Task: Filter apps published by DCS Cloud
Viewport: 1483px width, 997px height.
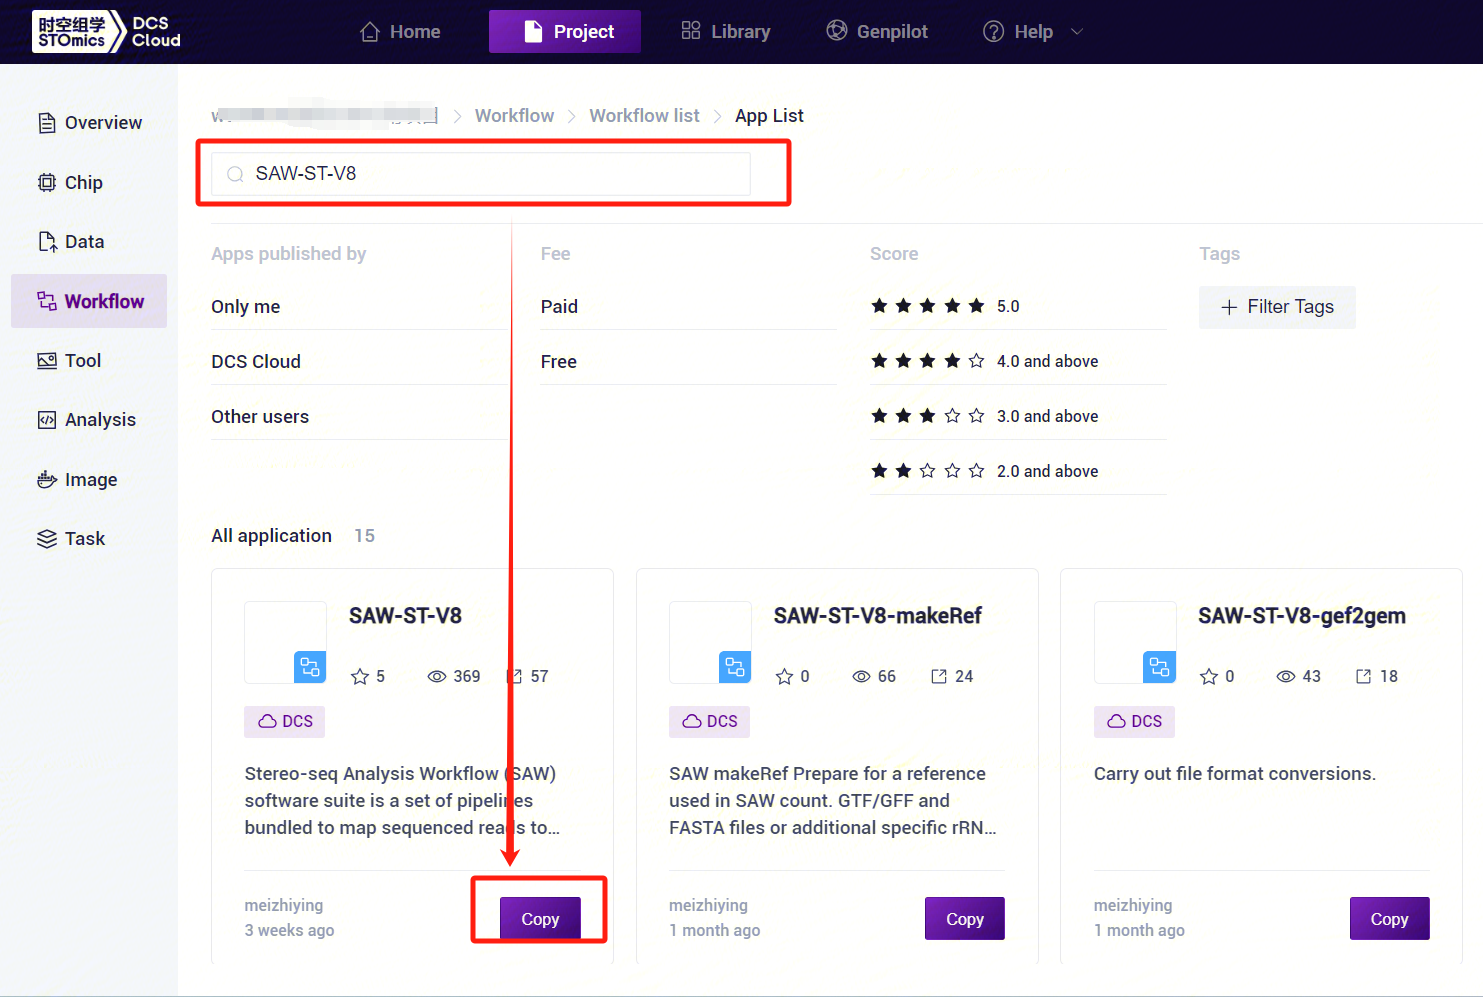Action: point(256,362)
